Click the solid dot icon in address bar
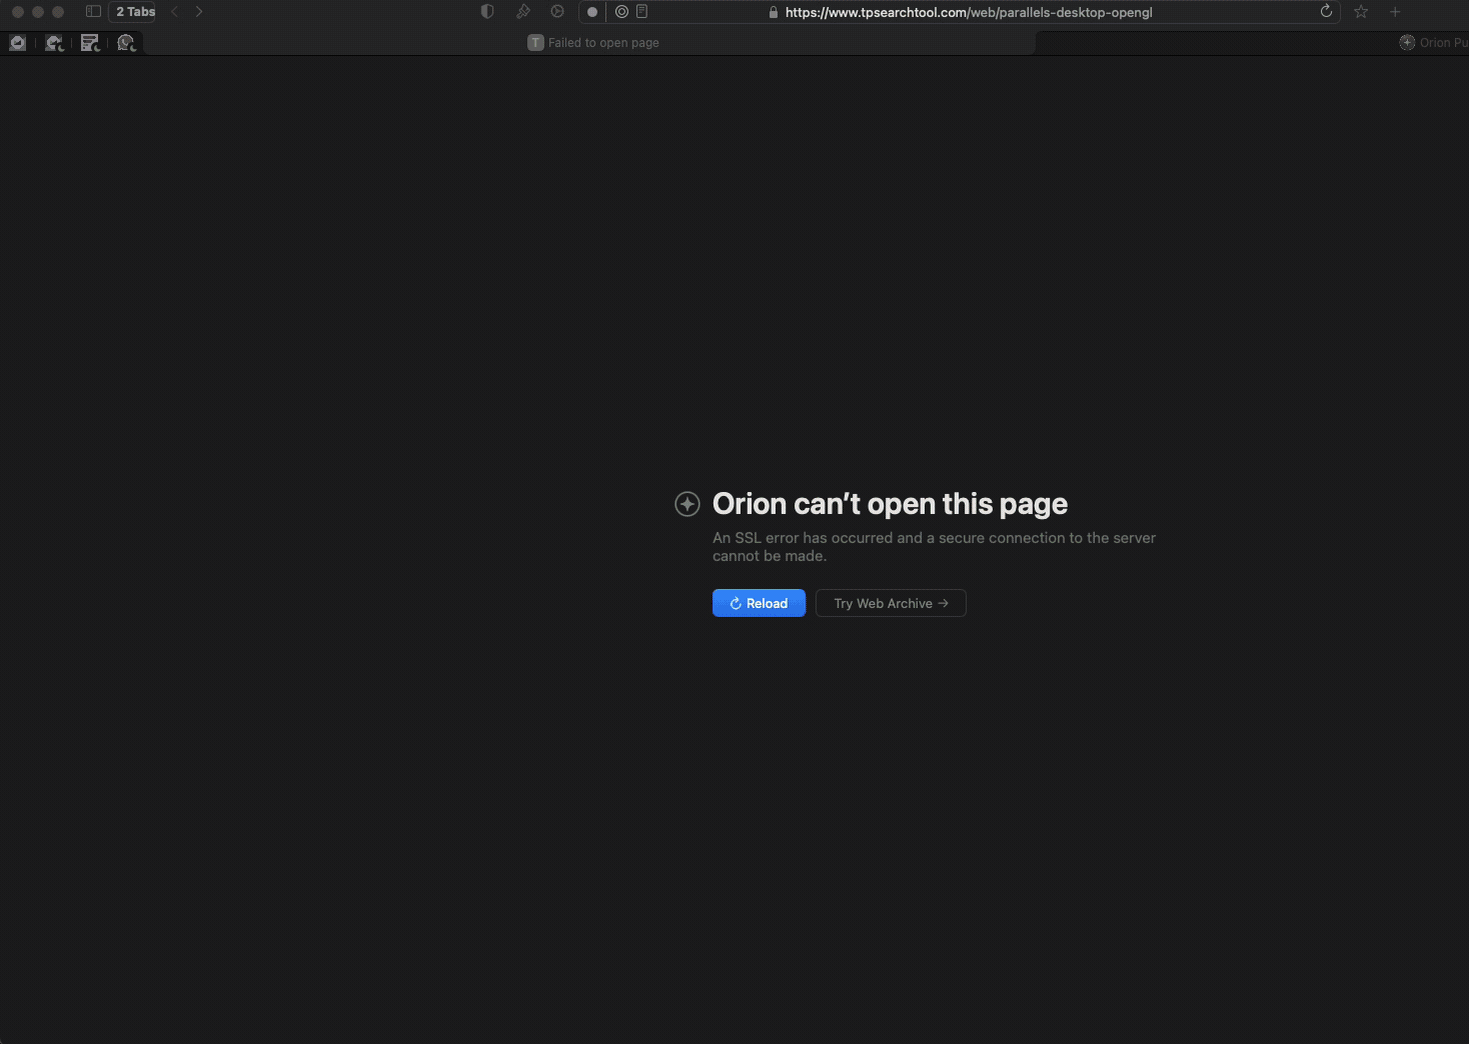The width and height of the screenshot is (1469, 1044). click(x=592, y=12)
